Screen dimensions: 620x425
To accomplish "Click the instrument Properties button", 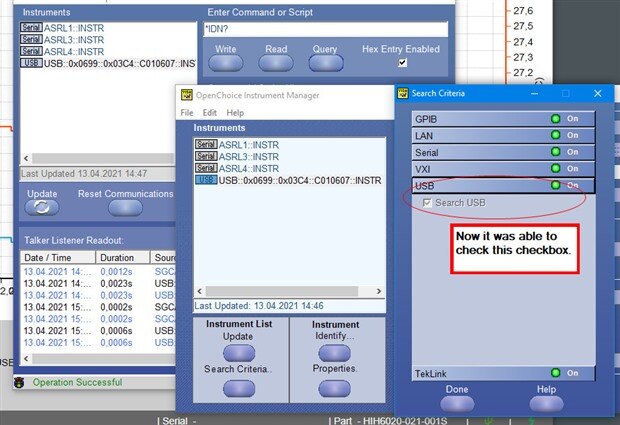I will (335, 388).
